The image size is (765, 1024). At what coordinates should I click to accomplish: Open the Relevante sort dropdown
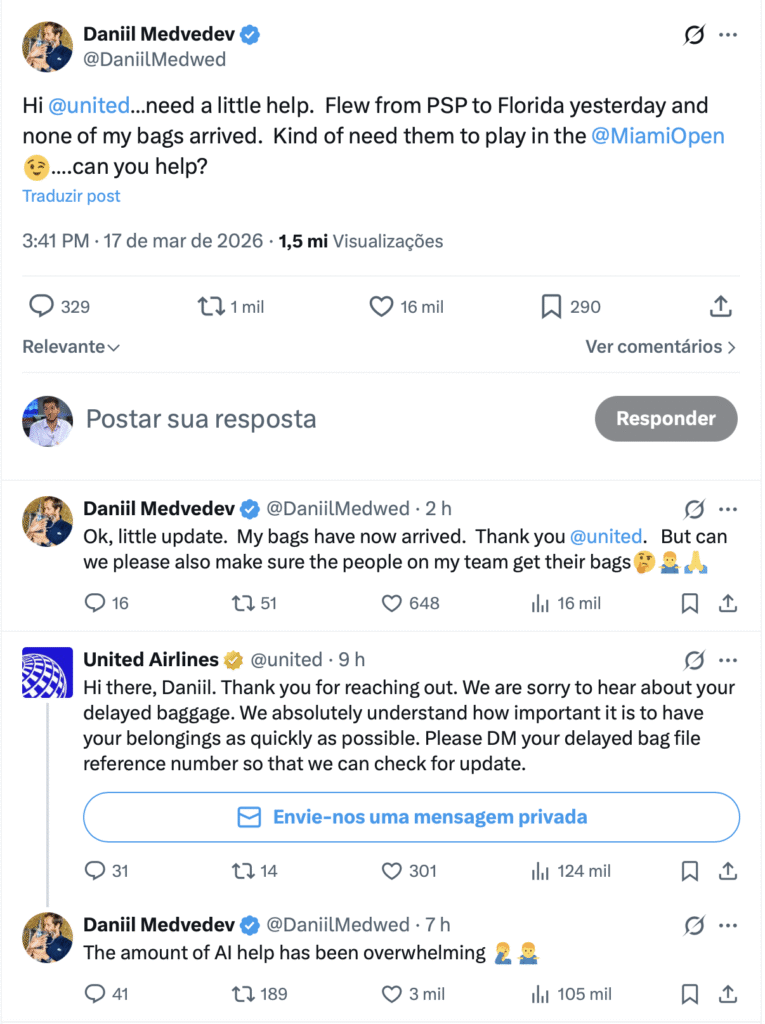coord(71,347)
